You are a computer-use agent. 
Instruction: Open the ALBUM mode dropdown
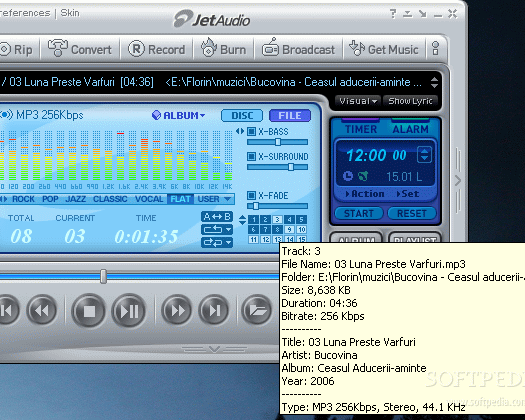179,115
